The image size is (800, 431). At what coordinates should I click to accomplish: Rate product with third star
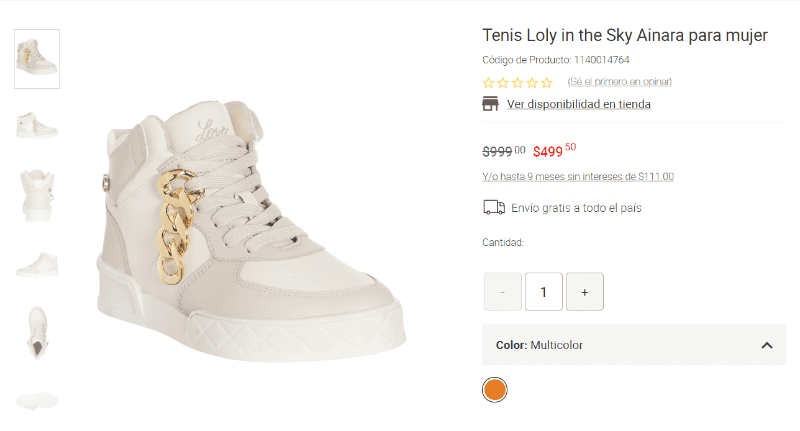518,83
